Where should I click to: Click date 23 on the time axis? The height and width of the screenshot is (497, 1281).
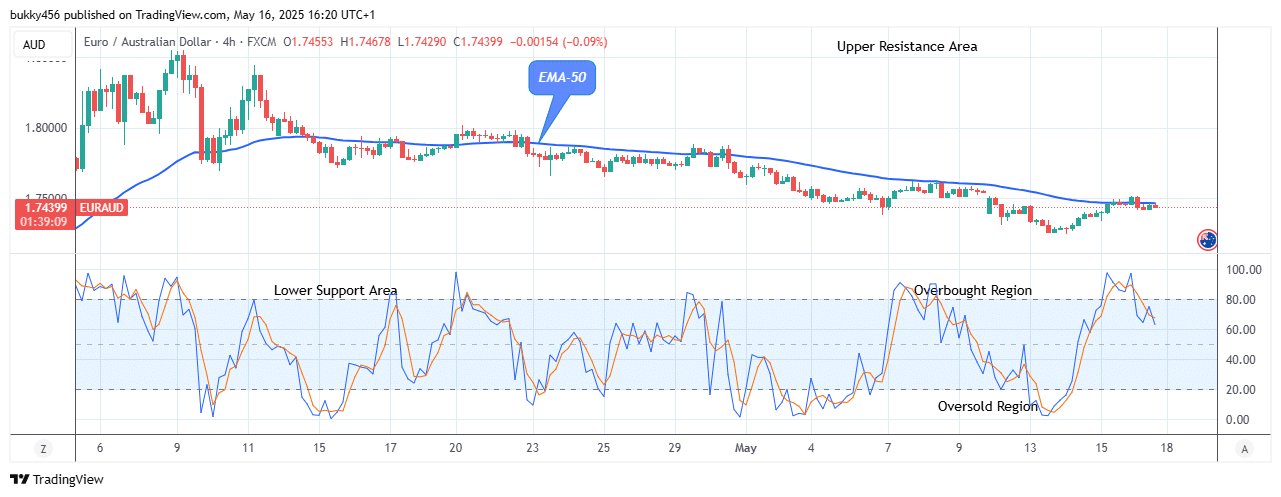(533, 448)
